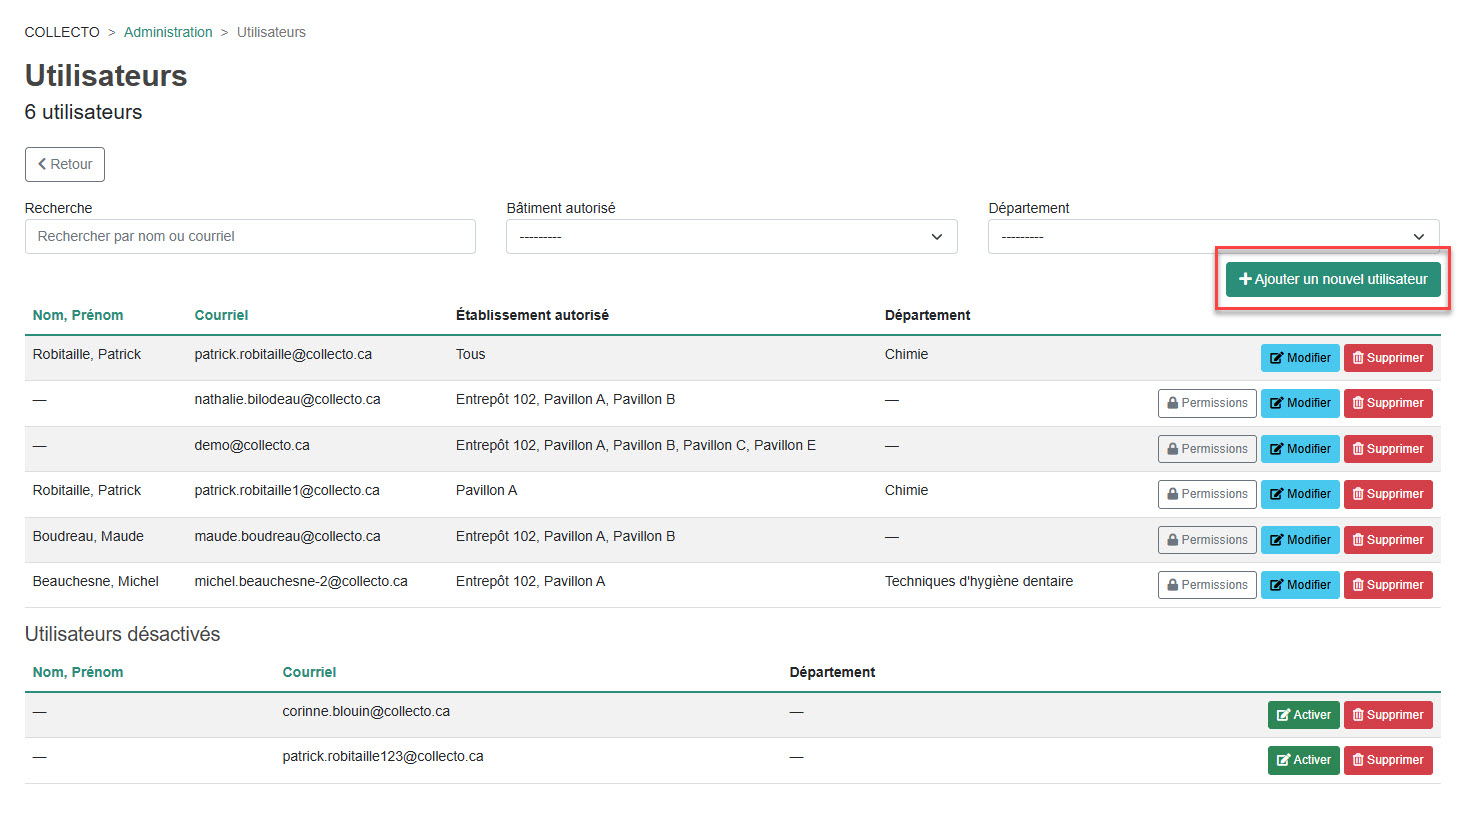Open Permissions for demo@collecto.ca

(1206, 449)
